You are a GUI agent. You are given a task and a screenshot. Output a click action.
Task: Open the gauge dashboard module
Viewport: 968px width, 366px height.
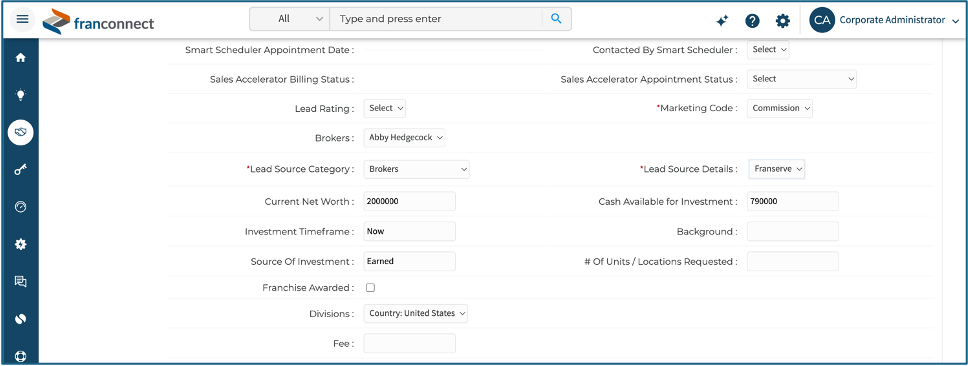coord(20,207)
